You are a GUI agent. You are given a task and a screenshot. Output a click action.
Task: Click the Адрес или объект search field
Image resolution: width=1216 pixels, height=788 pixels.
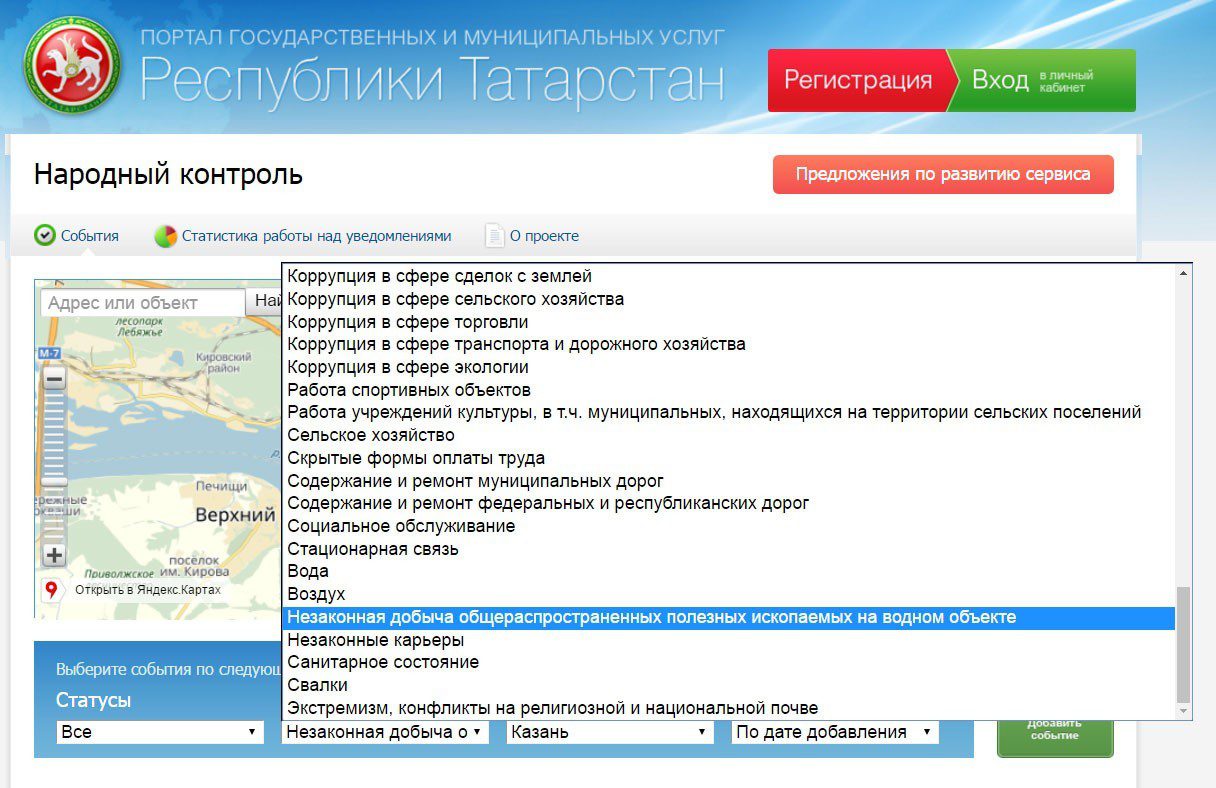[x=143, y=303]
